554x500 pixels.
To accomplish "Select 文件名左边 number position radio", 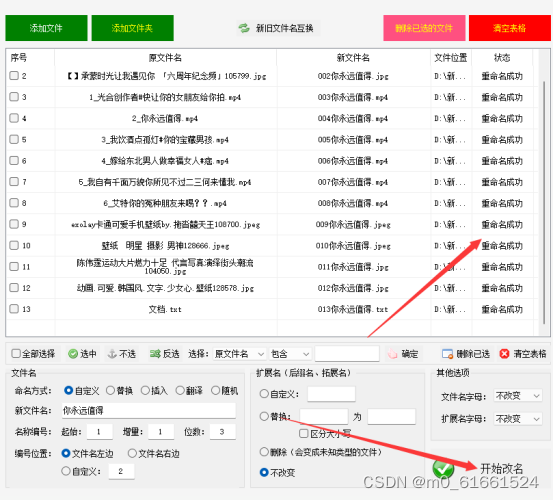I will tap(66, 453).
